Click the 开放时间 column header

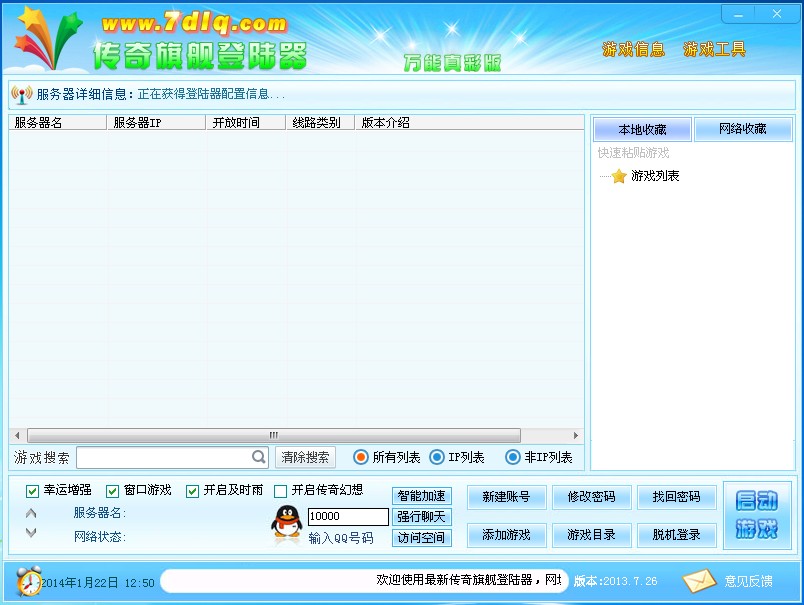246,123
